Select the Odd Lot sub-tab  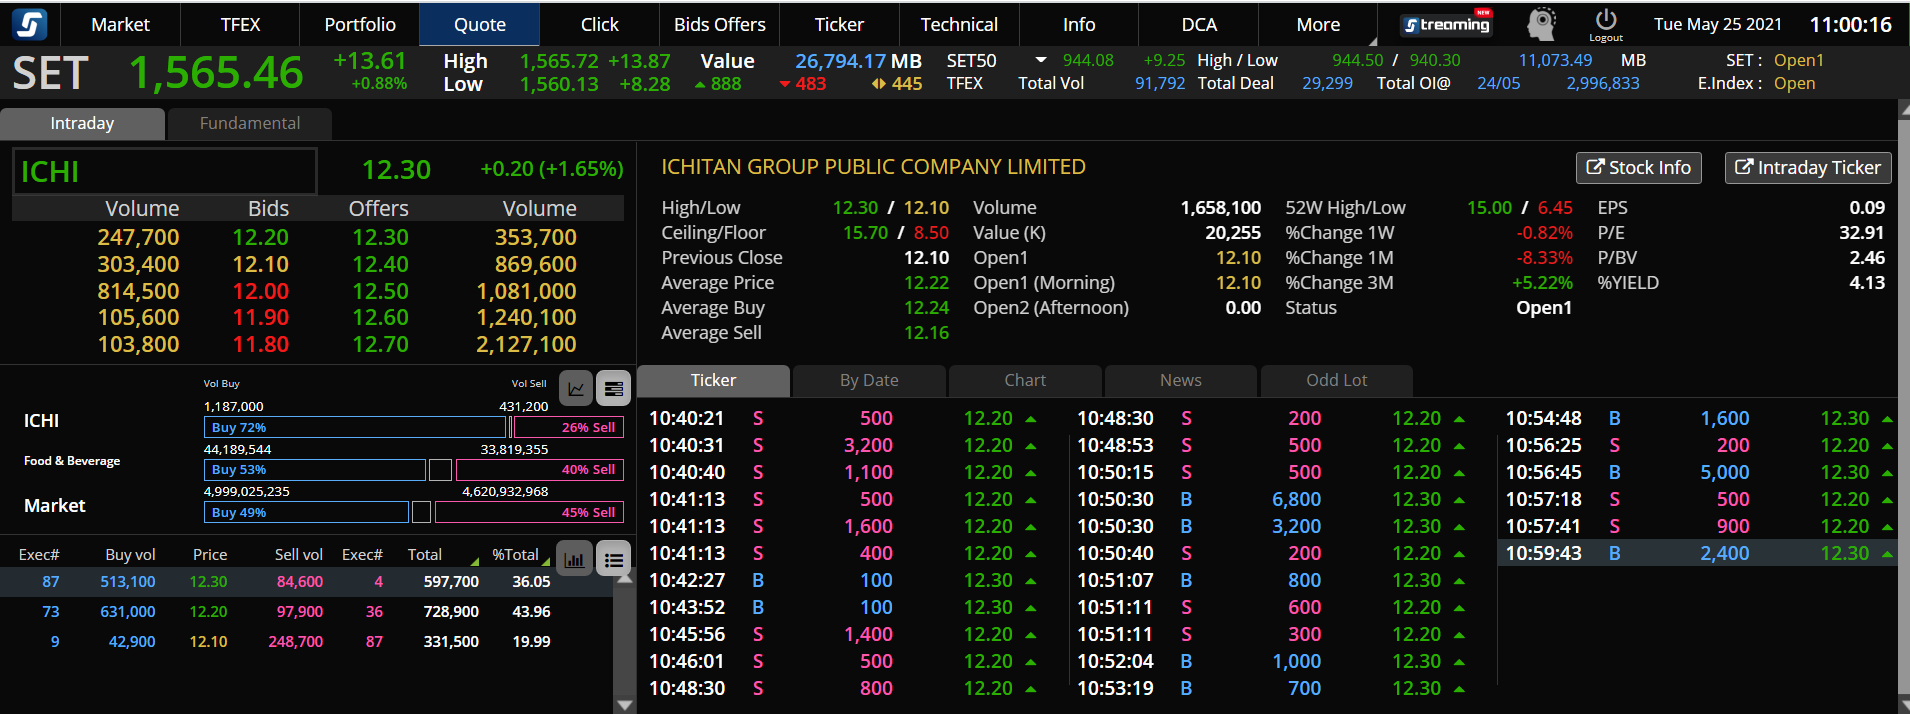(1337, 380)
